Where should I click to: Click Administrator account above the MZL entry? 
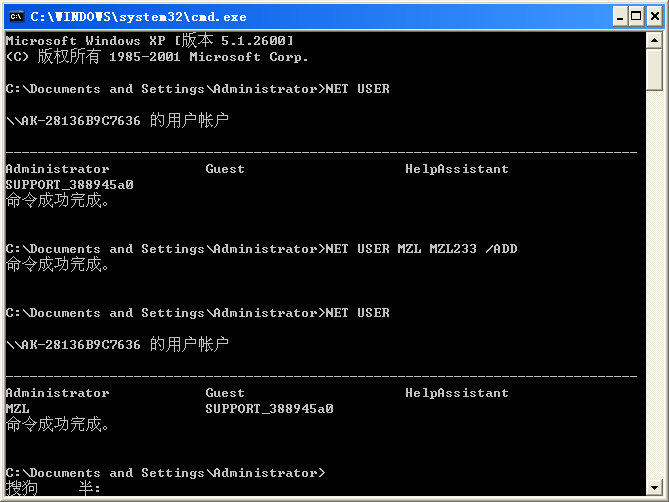pyautogui.click(x=57, y=393)
